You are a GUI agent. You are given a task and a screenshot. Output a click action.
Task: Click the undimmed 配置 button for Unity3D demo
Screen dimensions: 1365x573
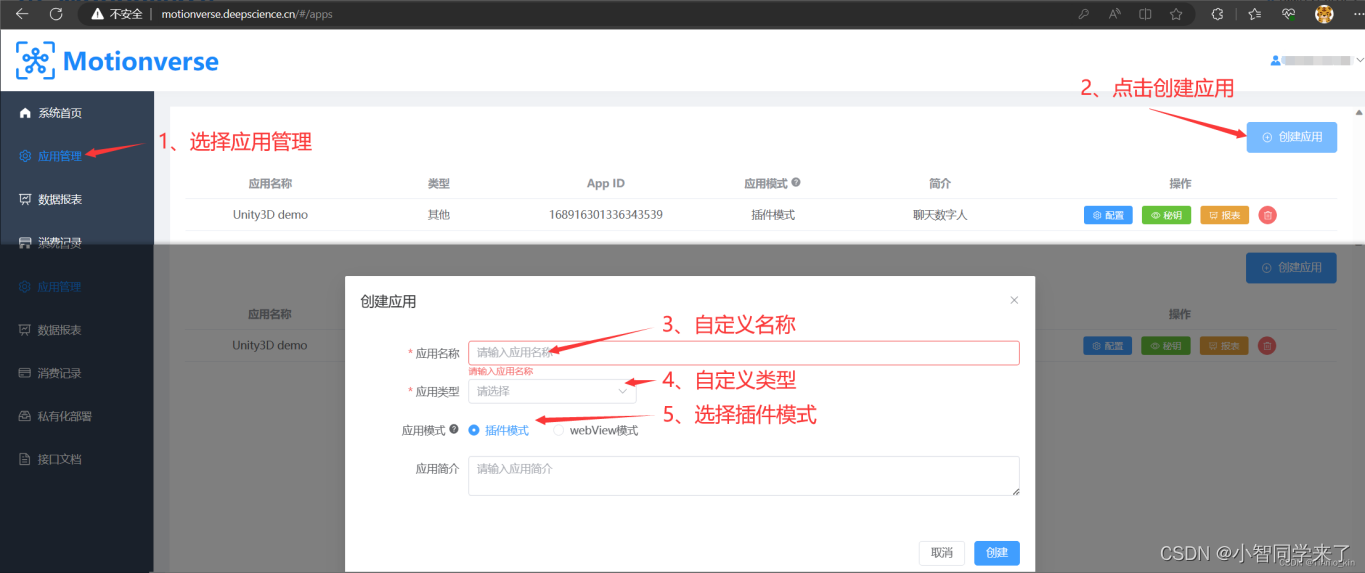pyautogui.click(x=1108, y=215)
